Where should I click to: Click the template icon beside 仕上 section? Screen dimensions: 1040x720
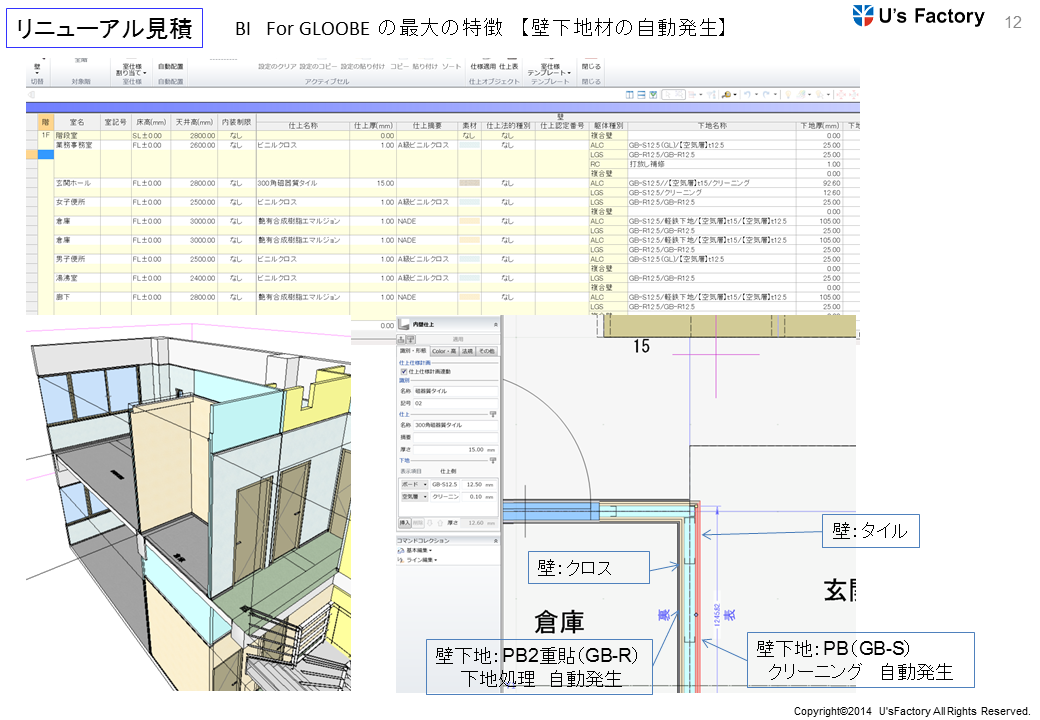(492, 413)
